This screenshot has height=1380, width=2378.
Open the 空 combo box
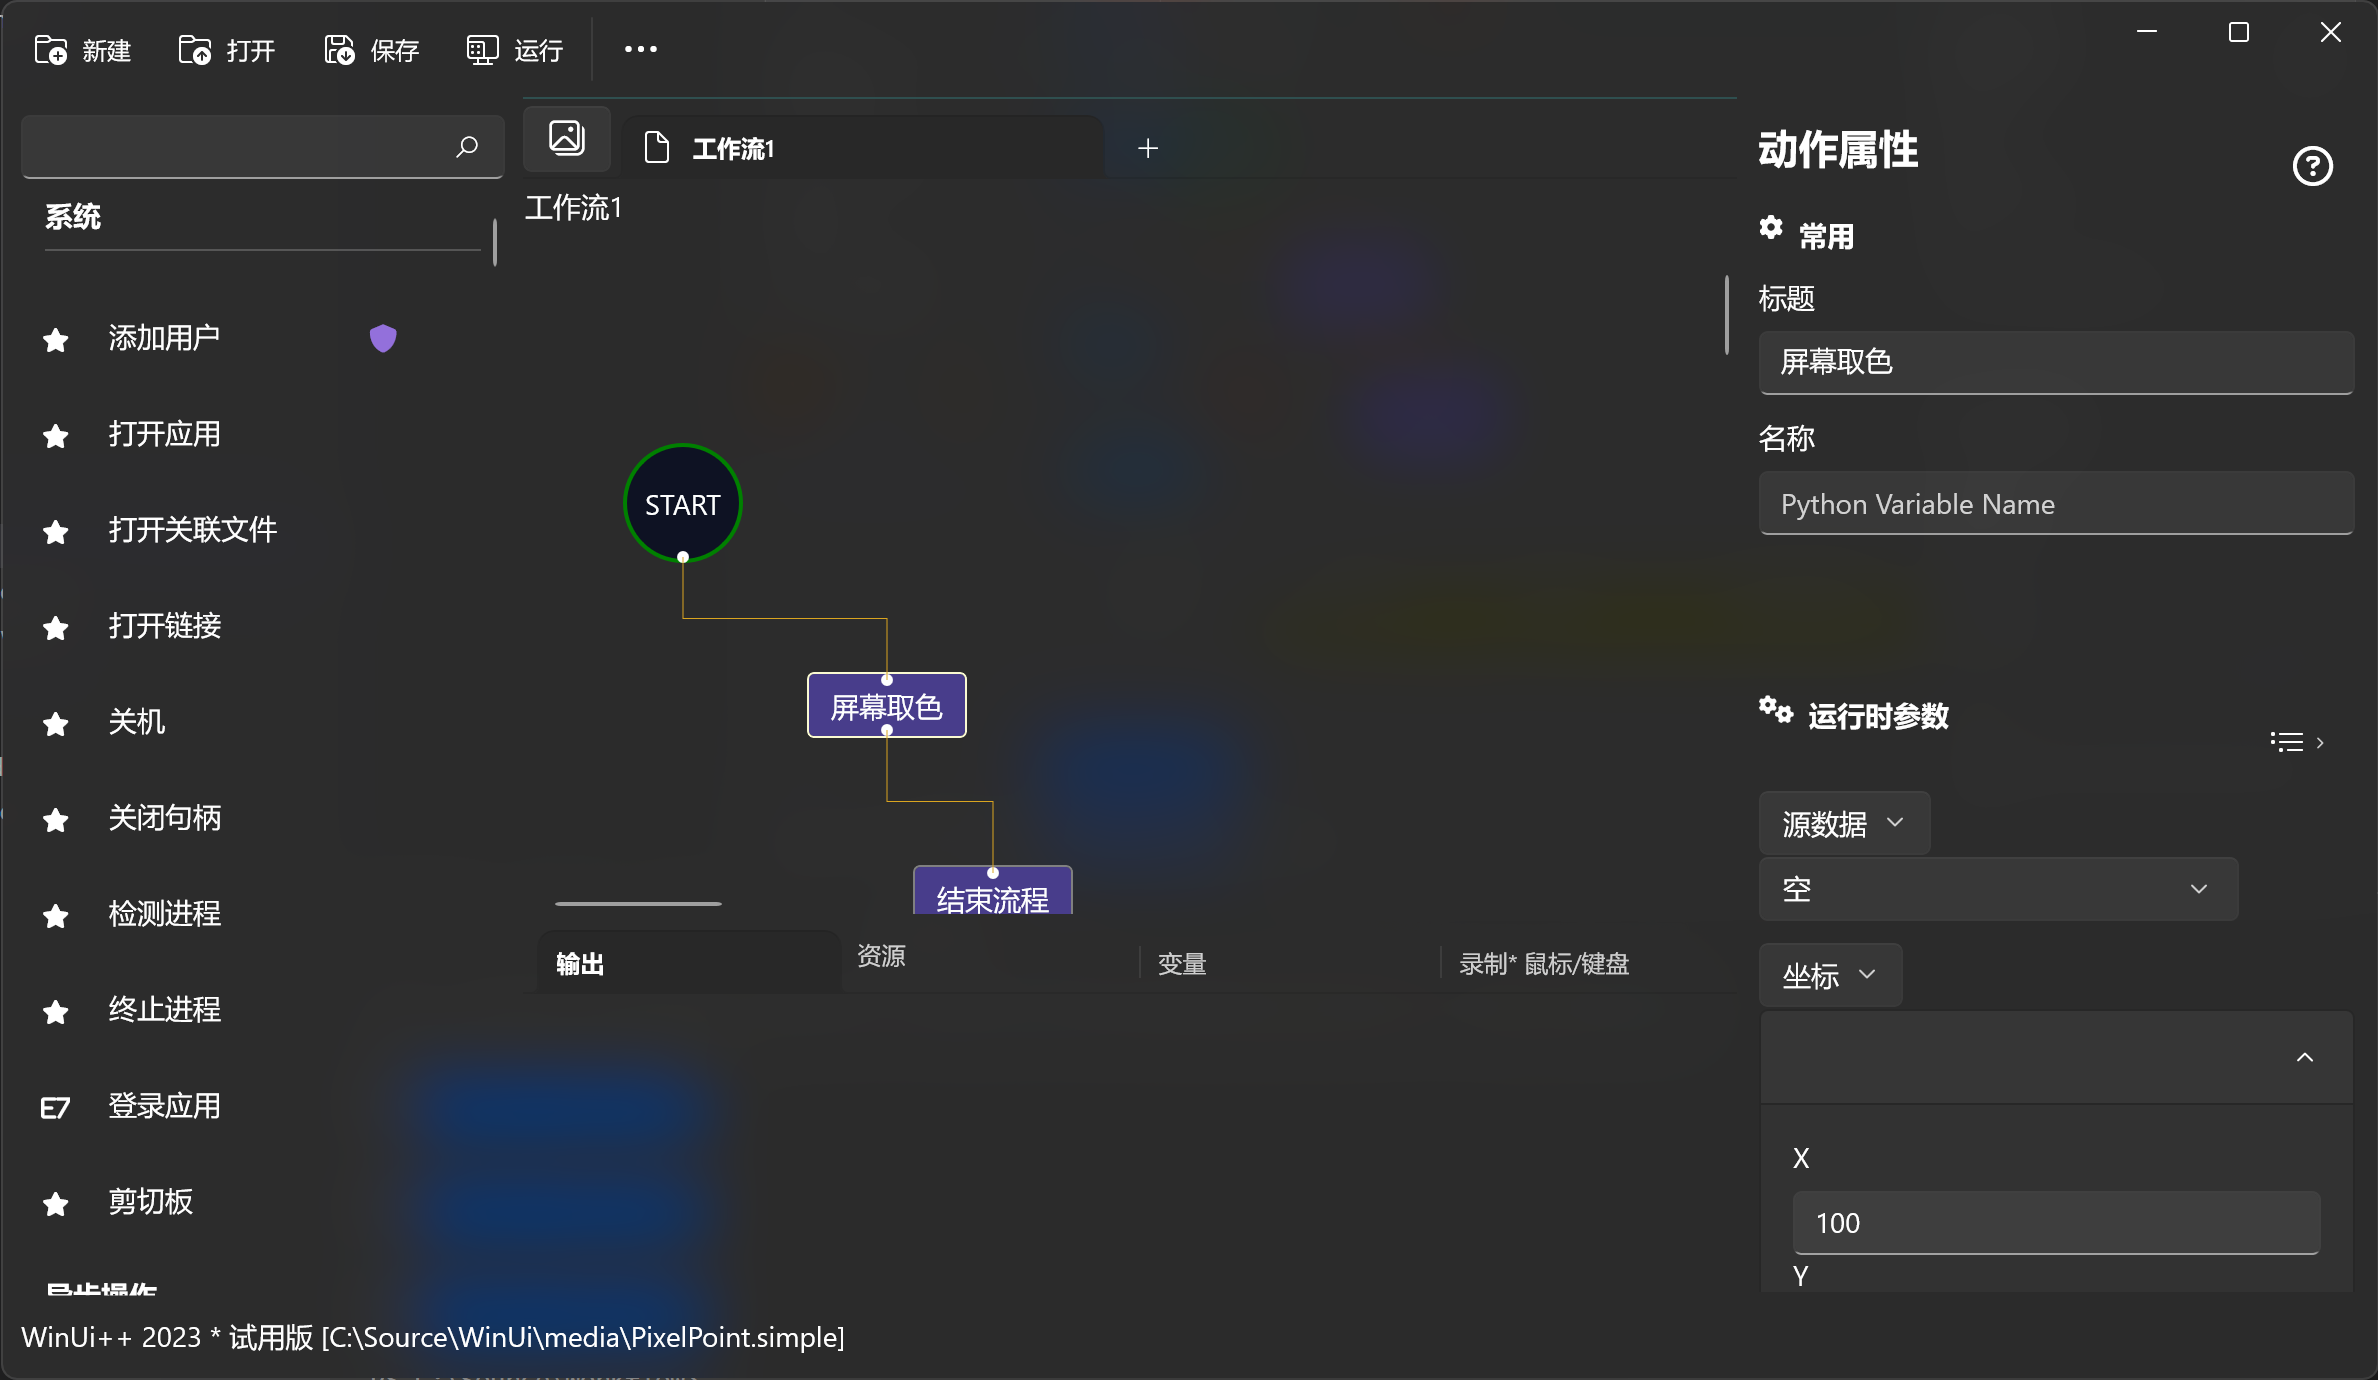coord(1997,889)
